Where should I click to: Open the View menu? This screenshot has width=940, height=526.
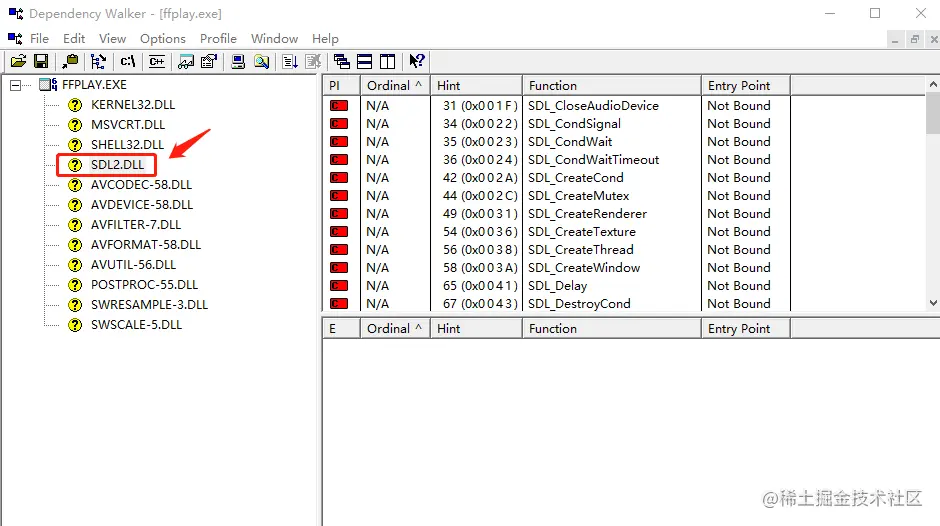click(113, 38)
